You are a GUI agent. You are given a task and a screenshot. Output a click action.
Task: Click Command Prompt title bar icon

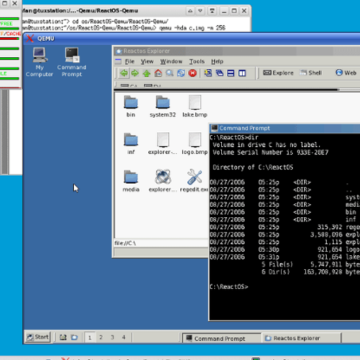pyautogui.click(x=214, y=128)
